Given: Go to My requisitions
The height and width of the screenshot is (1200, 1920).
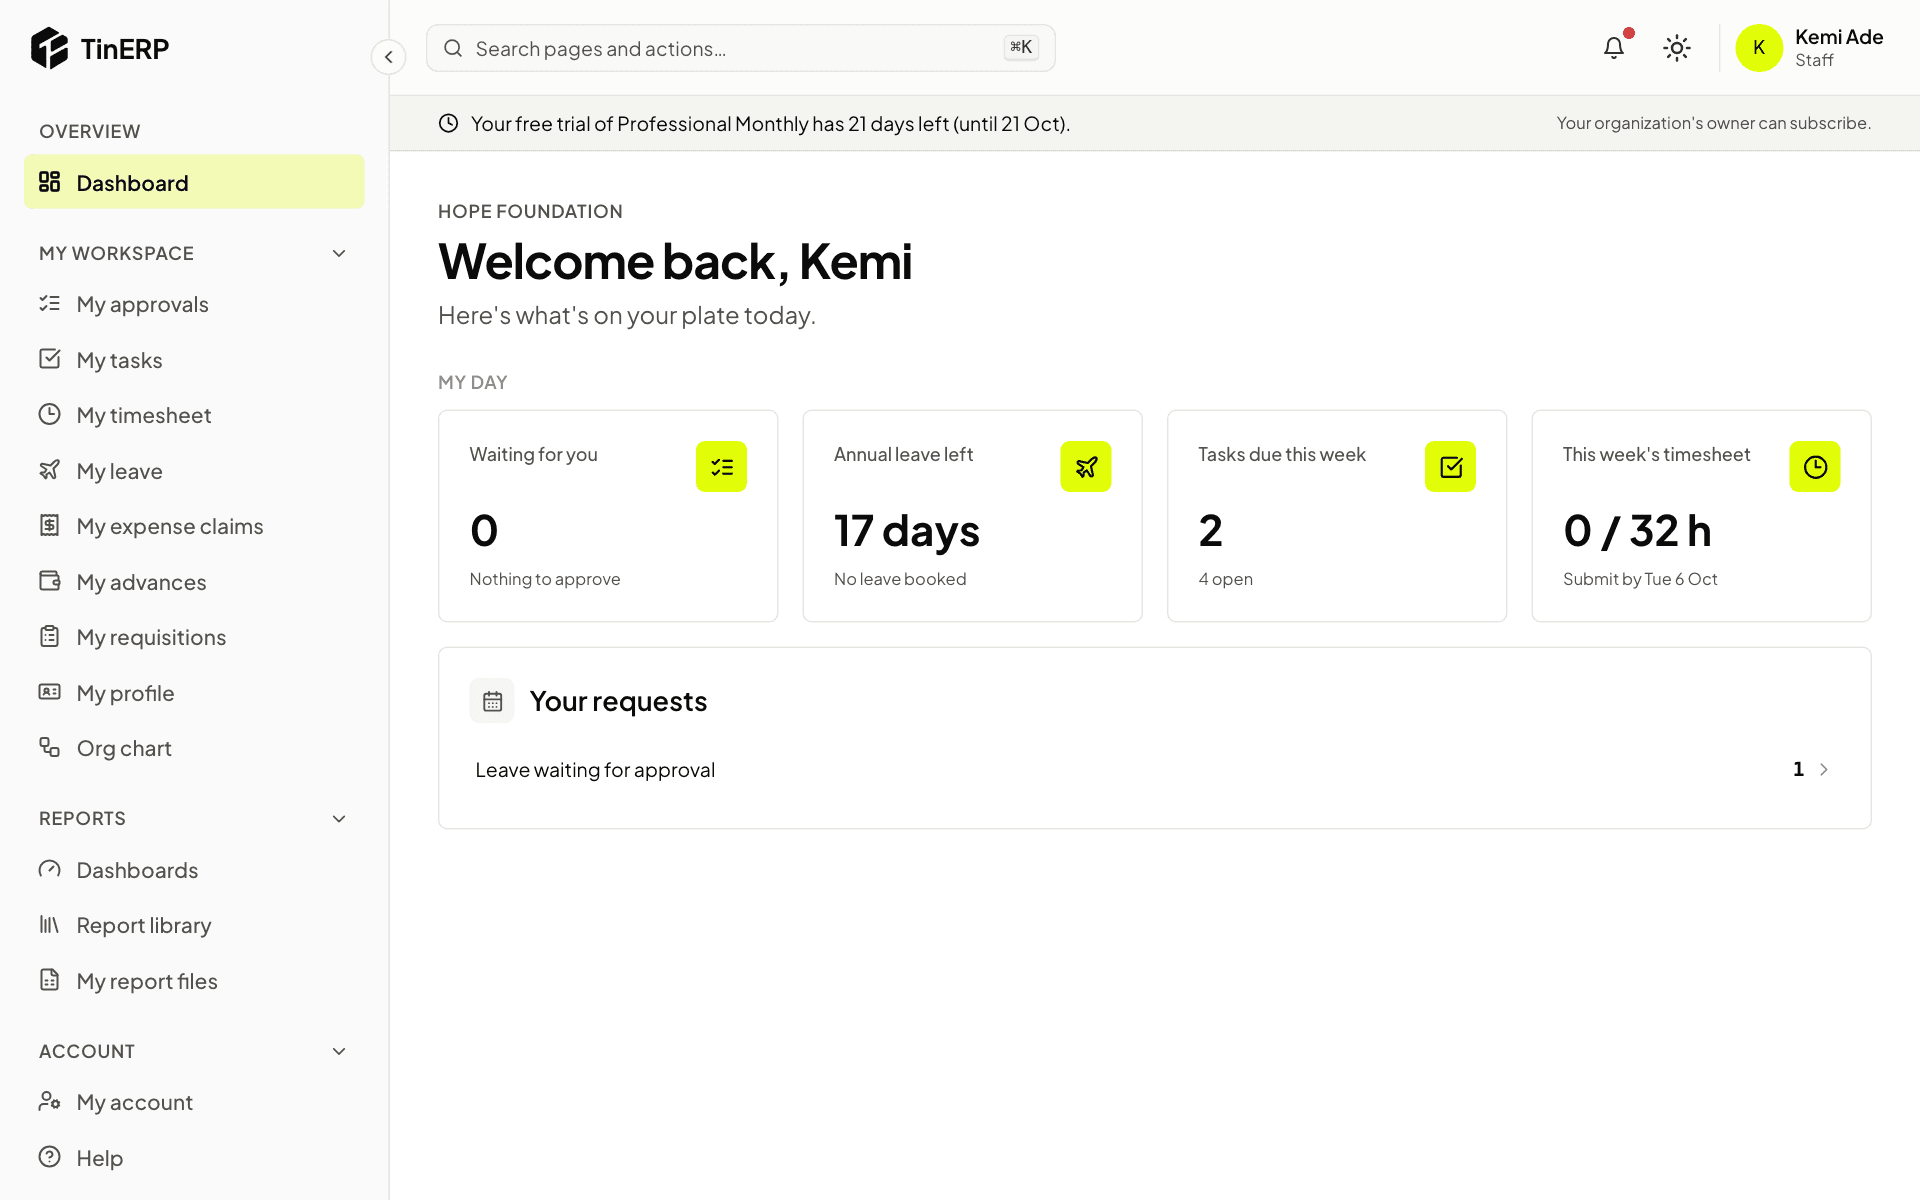Looking at the screenshot, I should point(194,637).
